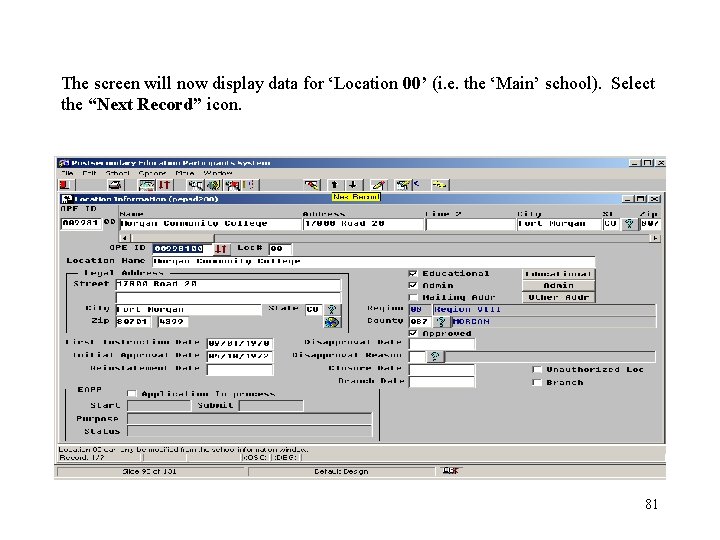Select the Previous Record up-arrow icon

[x=334, y=185]
